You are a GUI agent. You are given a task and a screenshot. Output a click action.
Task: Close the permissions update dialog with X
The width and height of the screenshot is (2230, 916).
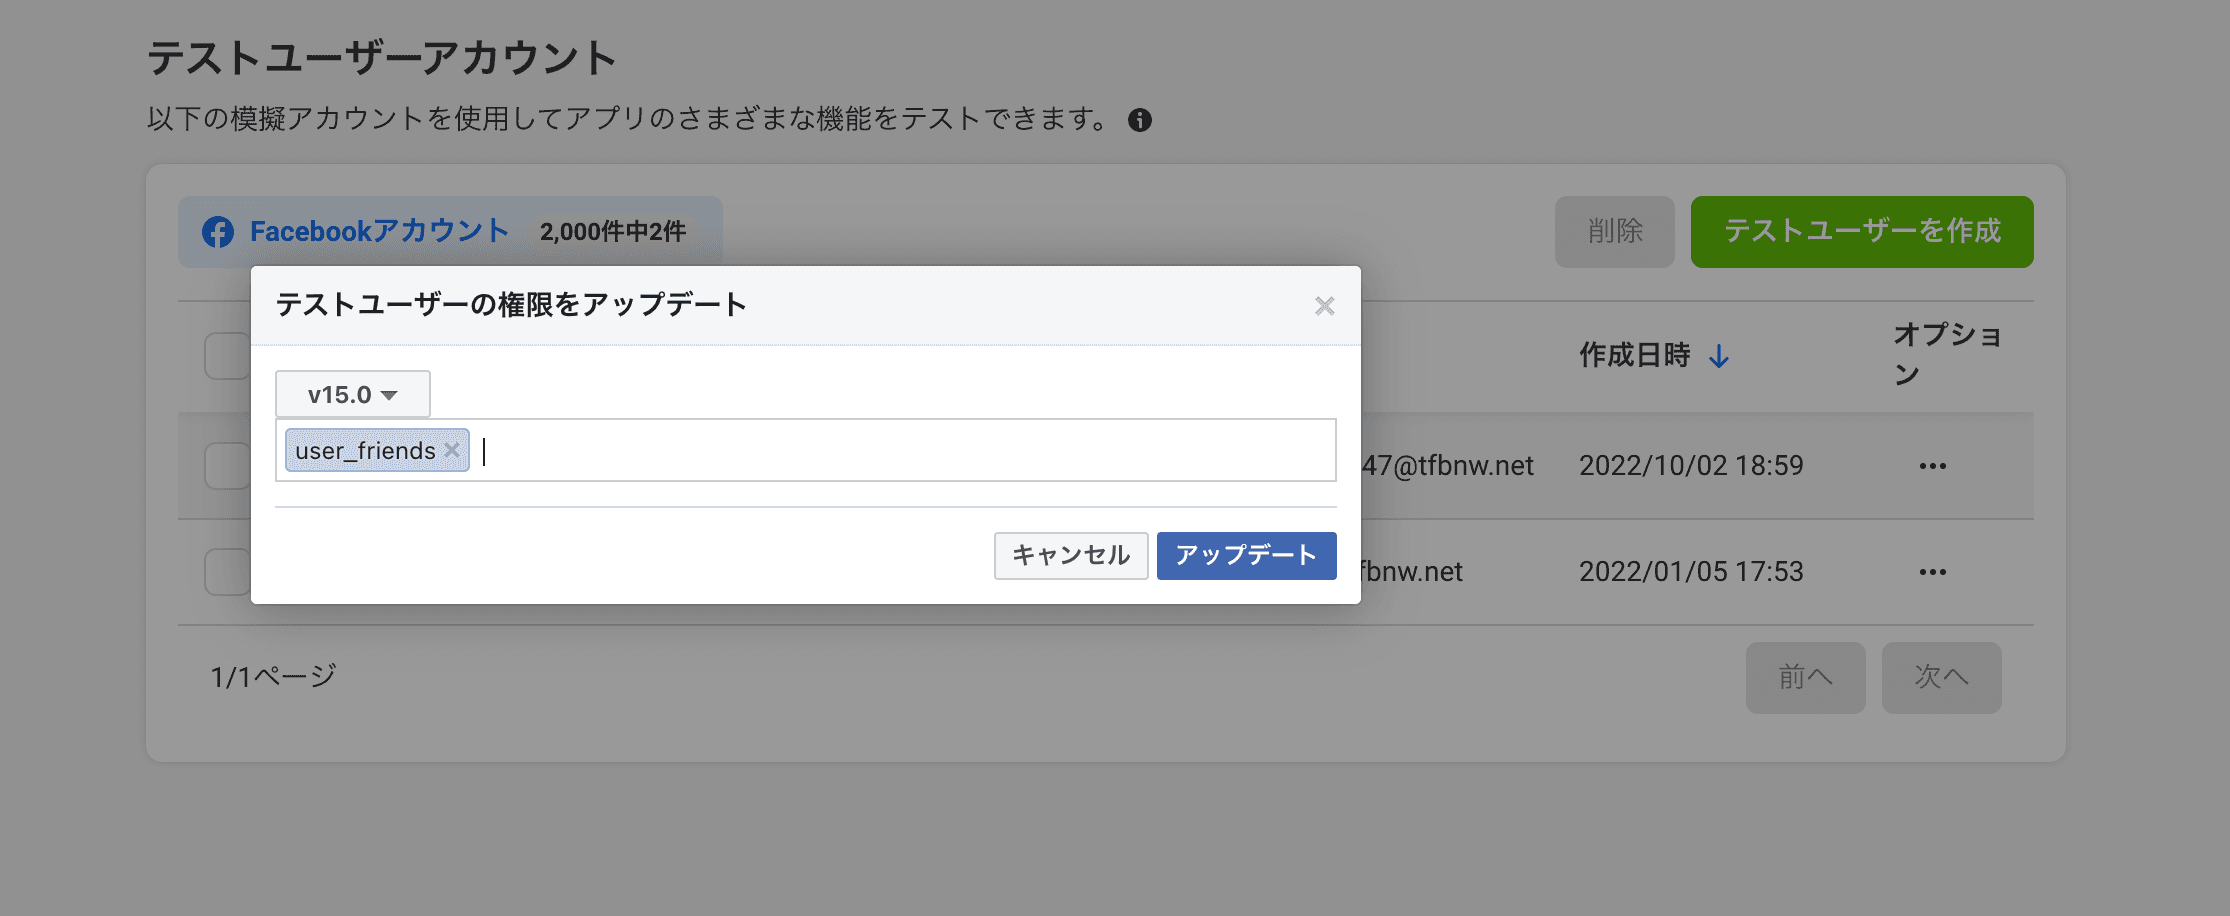(1324, 306)
